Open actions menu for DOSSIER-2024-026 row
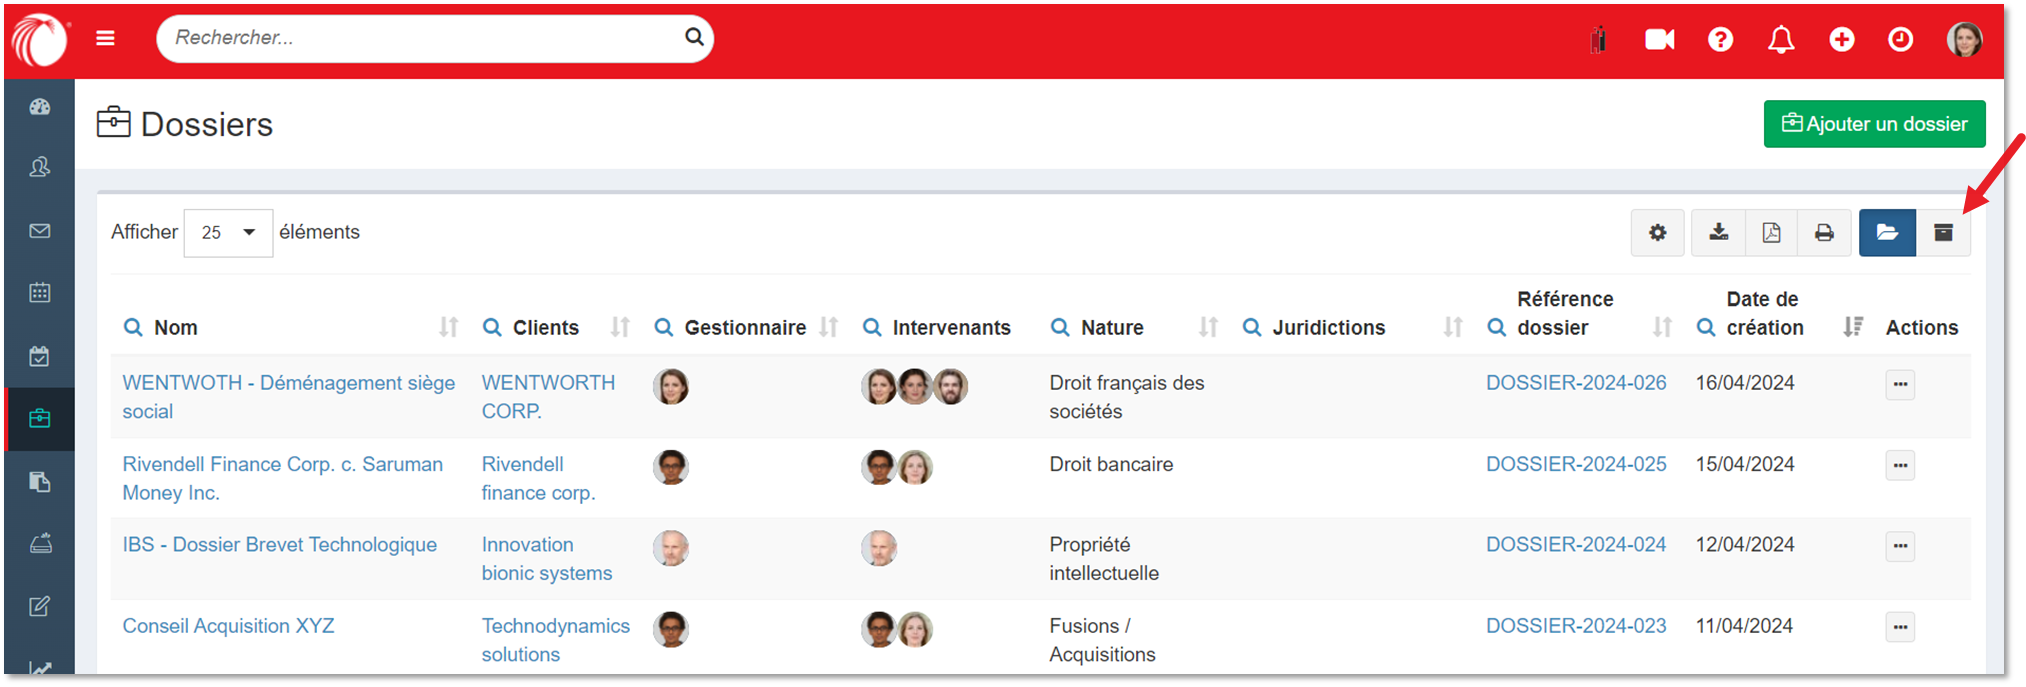The image size is (2026, 687). pos(1900,385)
